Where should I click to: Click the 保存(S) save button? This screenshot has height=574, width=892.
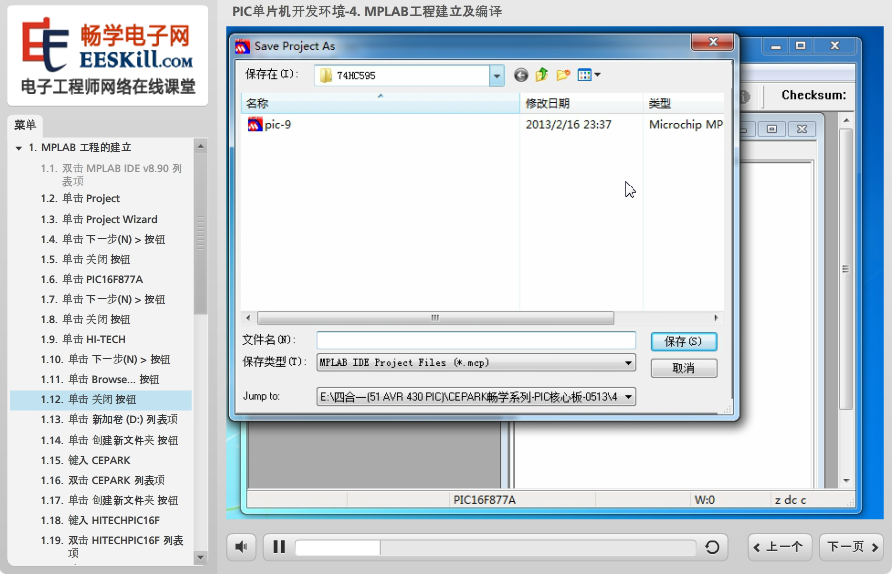(x=684, y=341)
